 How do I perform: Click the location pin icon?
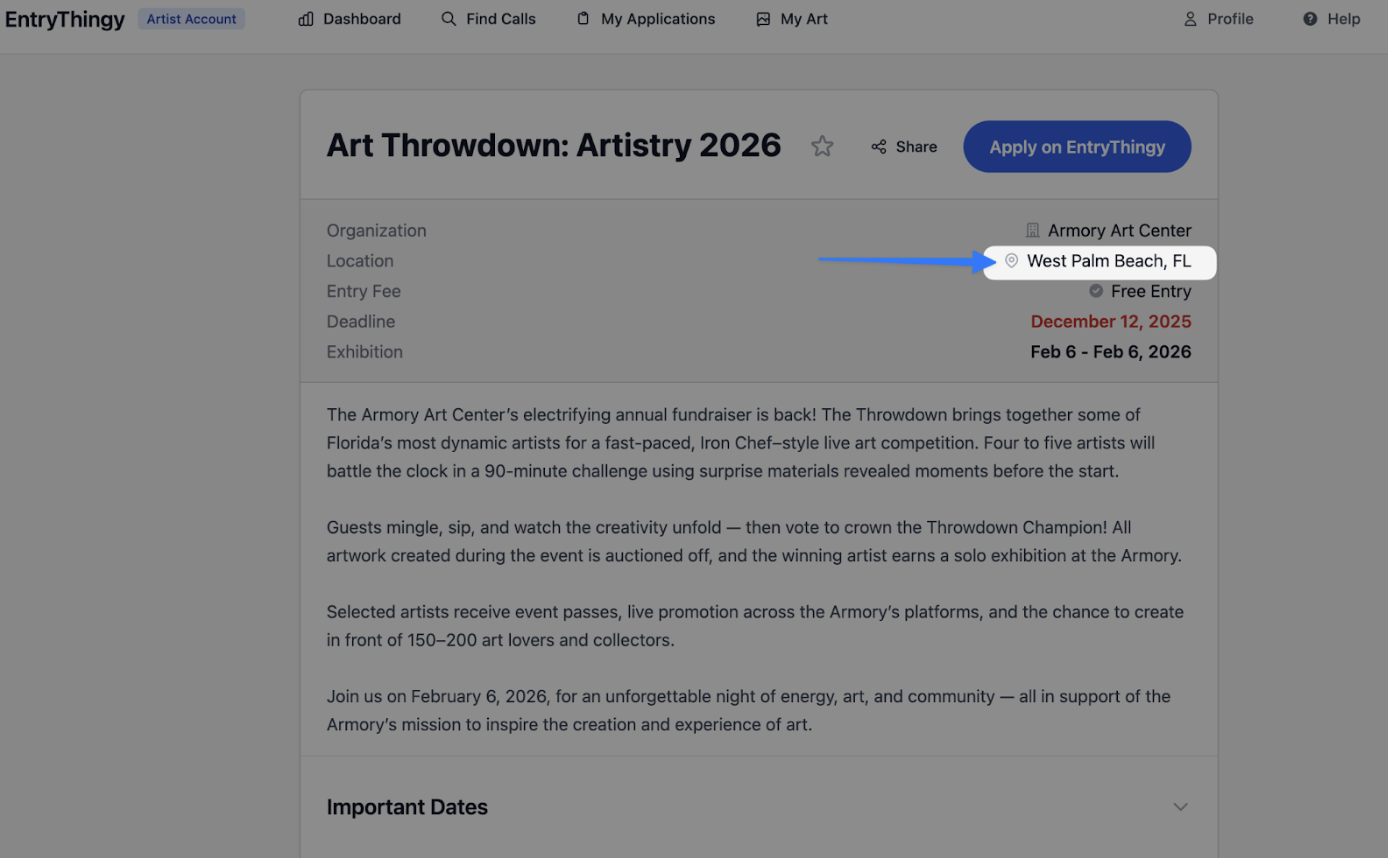(1011, 261)
